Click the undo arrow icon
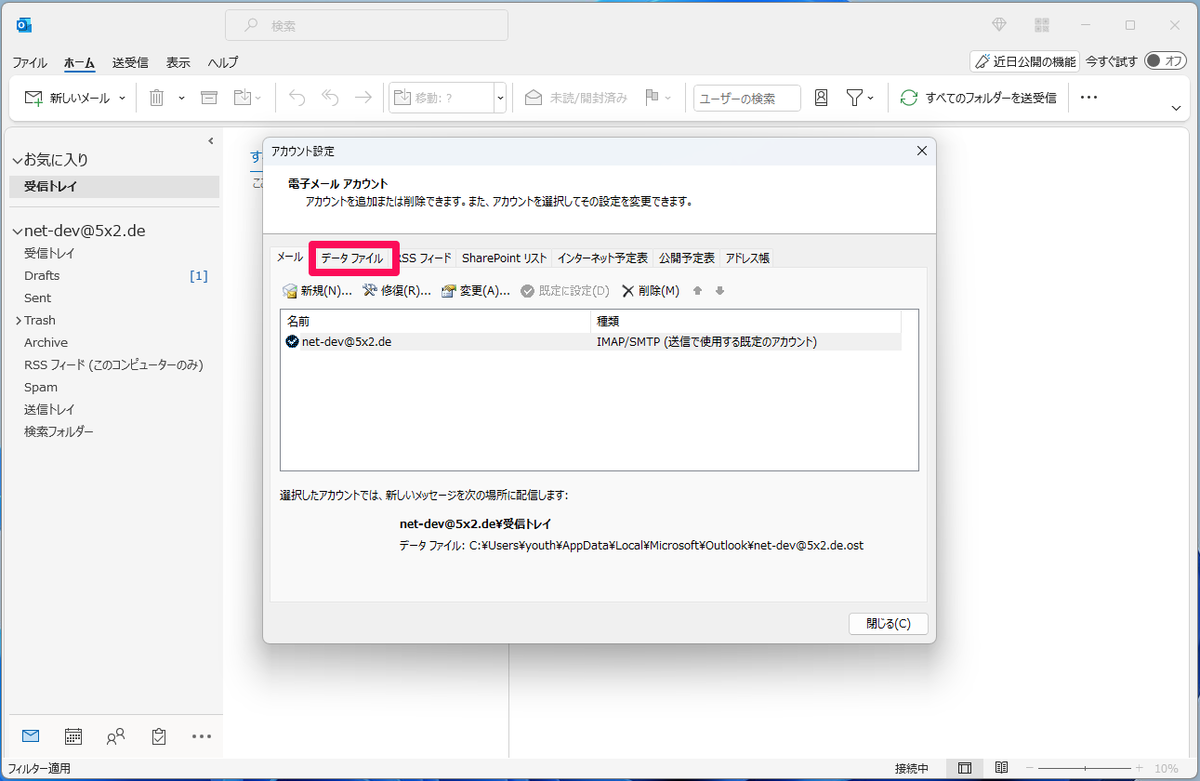Screen dimensions: 1200x781 click(x=297, y=98)
